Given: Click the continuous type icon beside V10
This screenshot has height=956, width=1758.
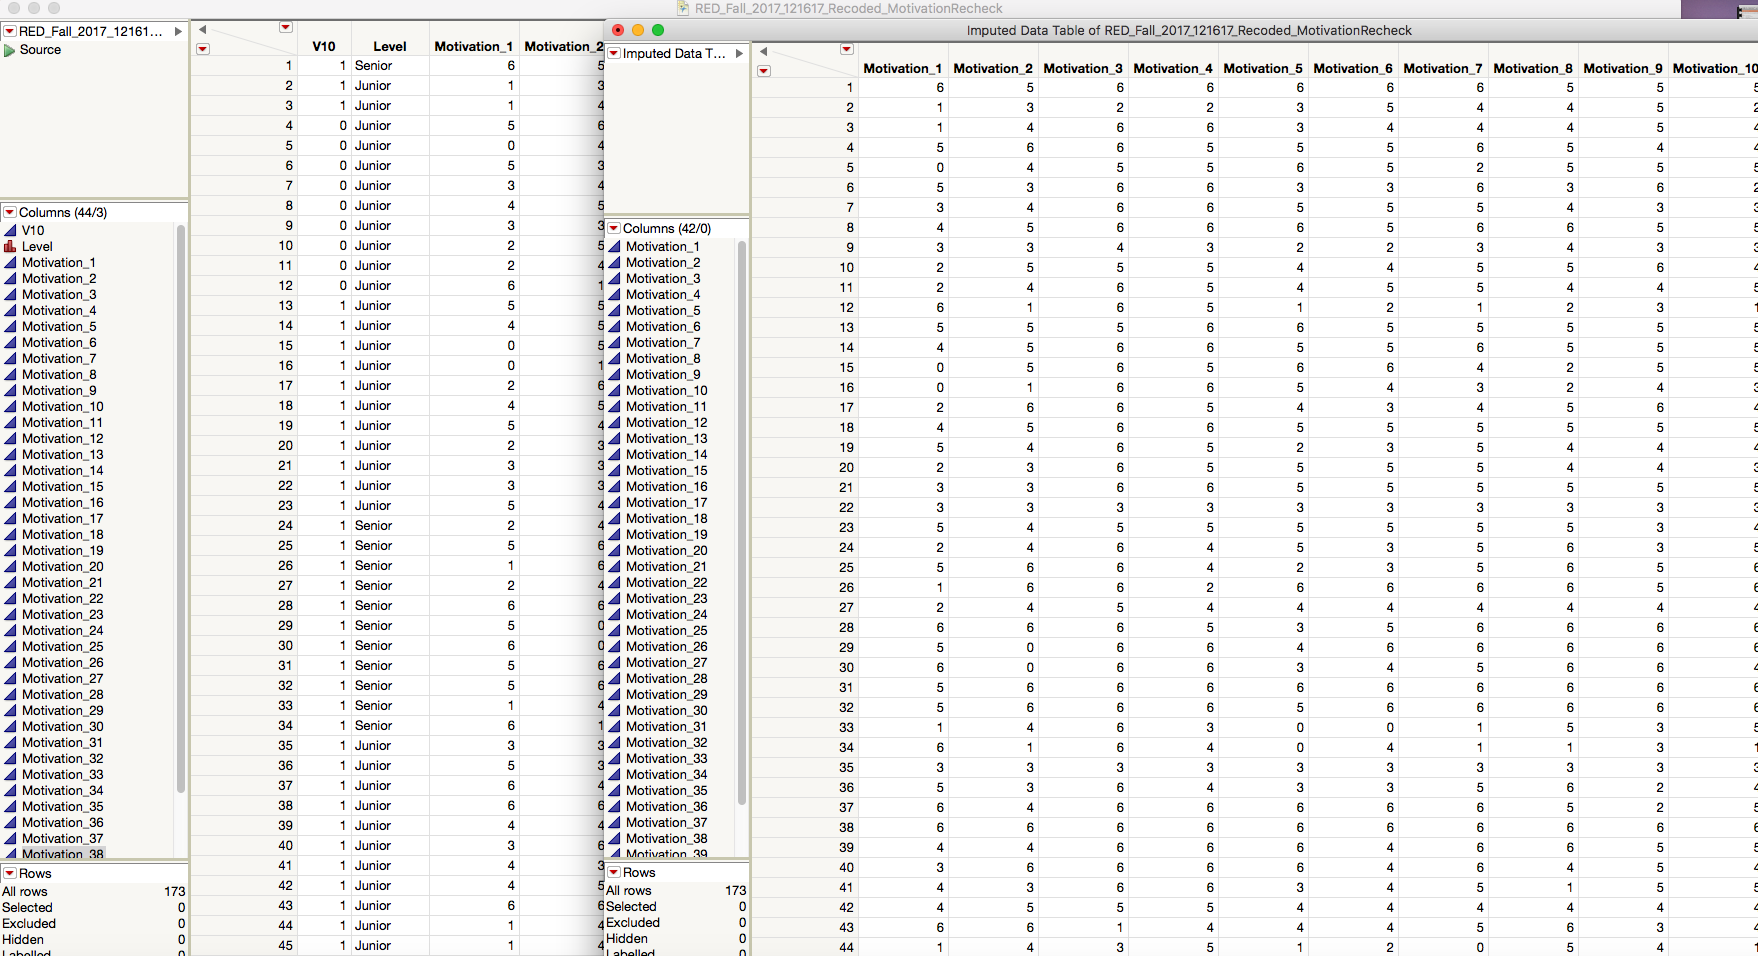Looking at the screenshot, I should (x=10, y=230).
